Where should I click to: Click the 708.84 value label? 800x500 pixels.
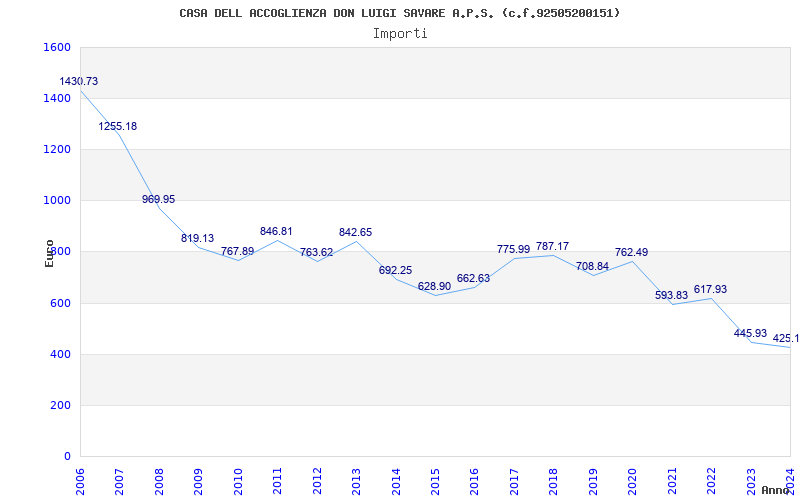592,266
